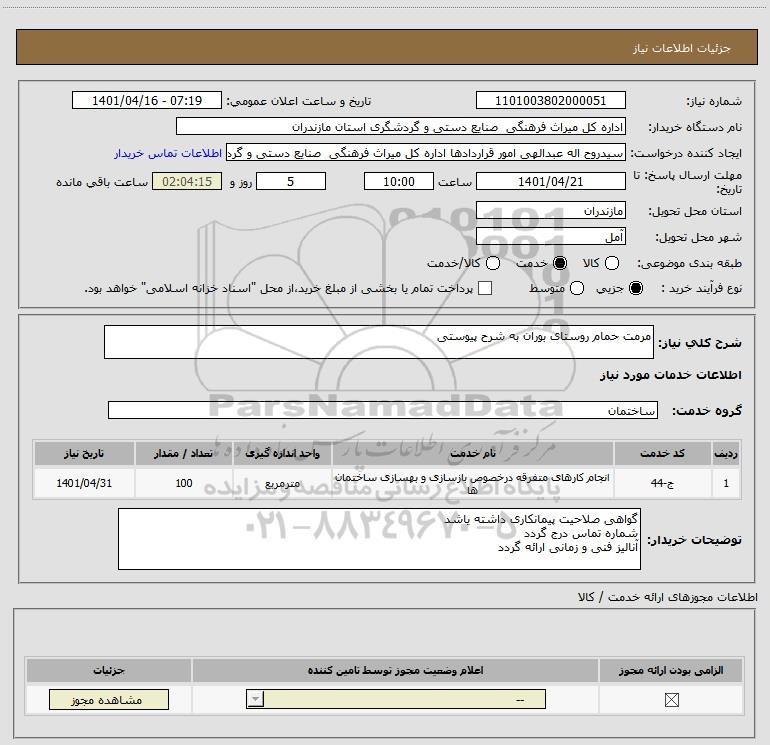Click the تعداد / مقدار column header
Screen dimensions: 770x745
click(x=184, y=453)
